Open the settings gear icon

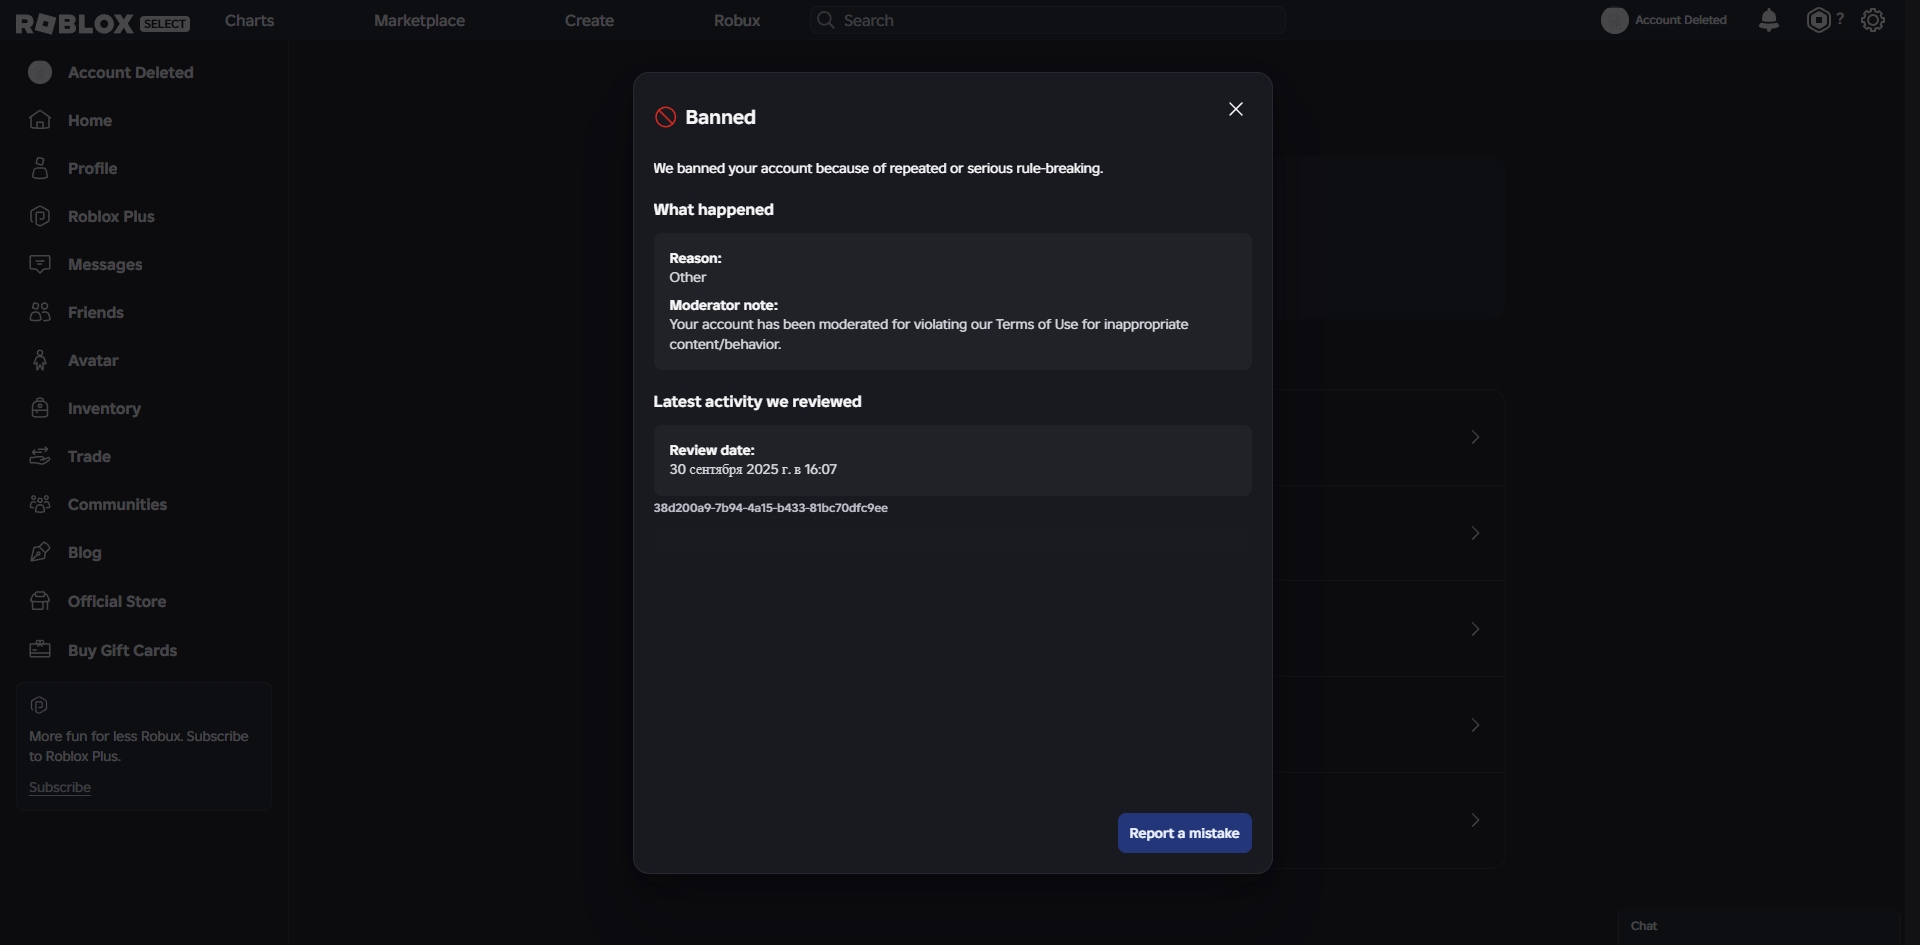(x=1873, y=20)
